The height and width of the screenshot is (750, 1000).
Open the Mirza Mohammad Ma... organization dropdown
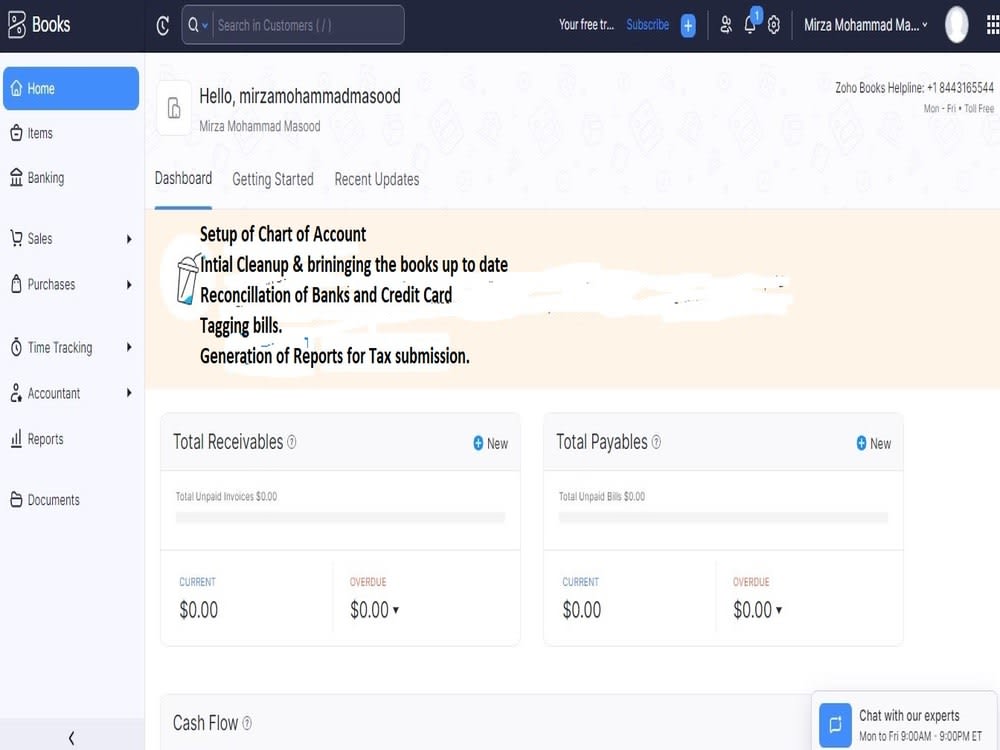[x=865, y=25]
